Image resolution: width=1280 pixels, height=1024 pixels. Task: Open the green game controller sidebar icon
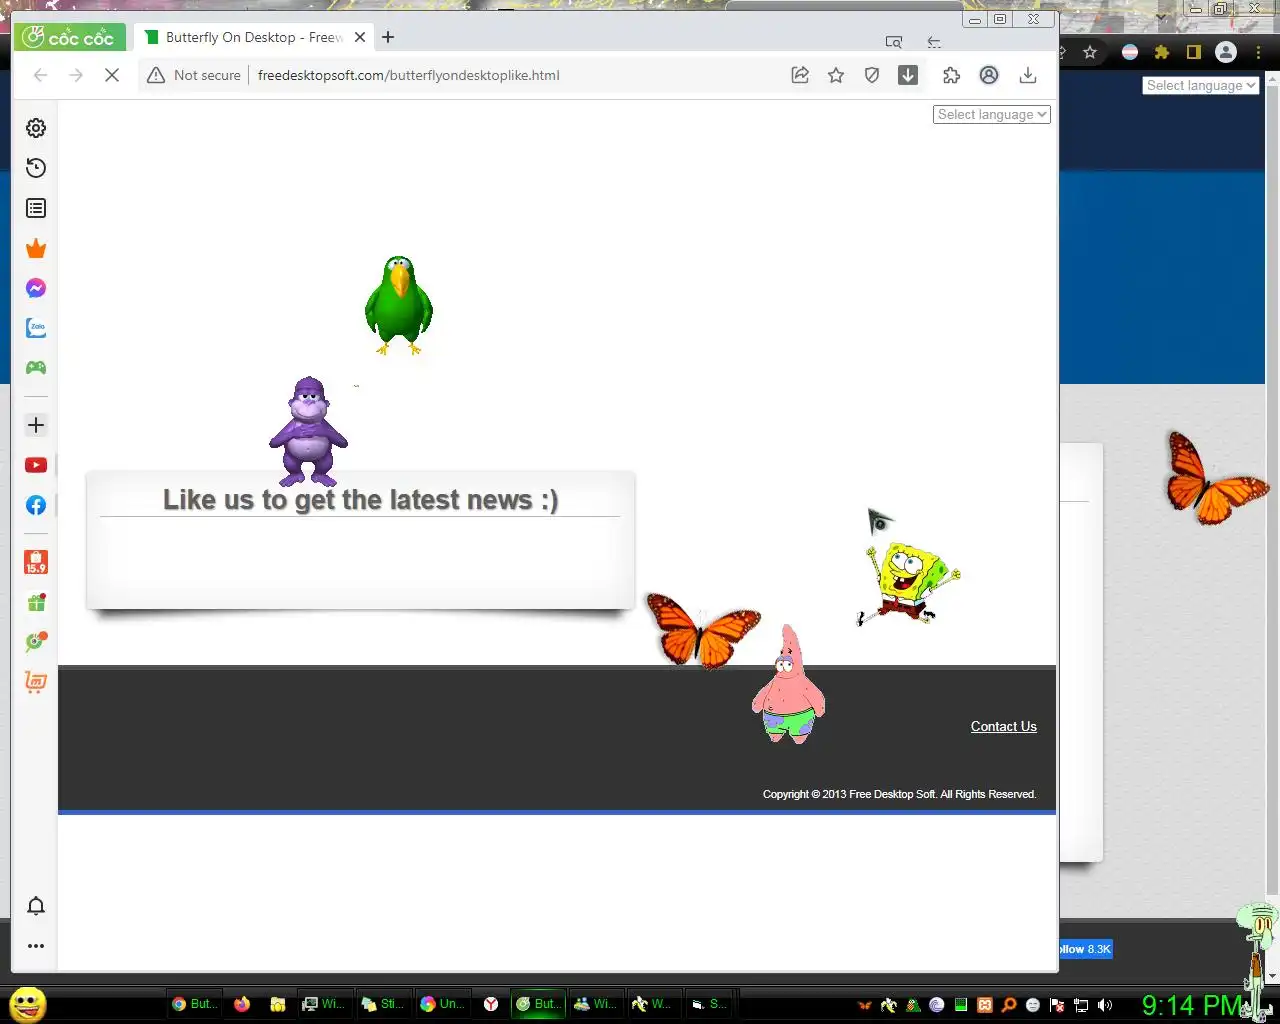36,368
